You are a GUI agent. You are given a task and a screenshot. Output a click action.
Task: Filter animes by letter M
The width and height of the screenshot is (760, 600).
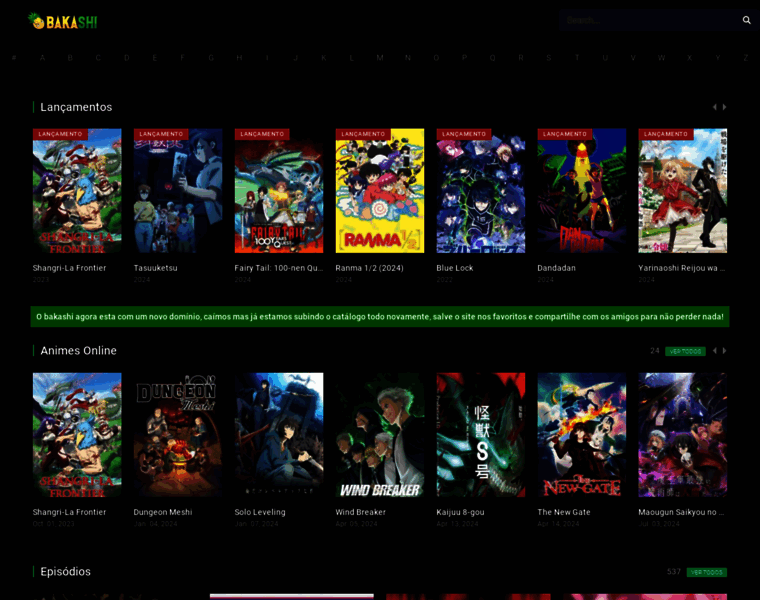(380, 58)
